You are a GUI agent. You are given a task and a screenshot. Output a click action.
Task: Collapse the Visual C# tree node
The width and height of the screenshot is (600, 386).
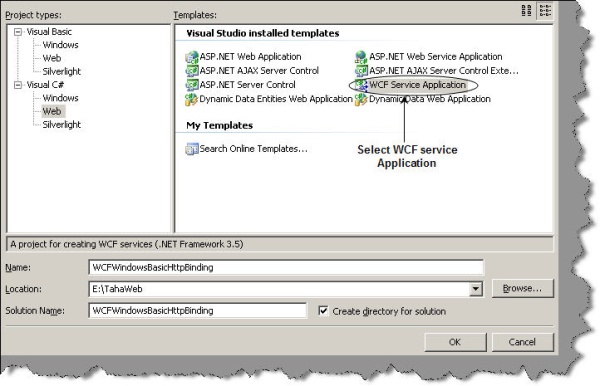click(18, 85)
